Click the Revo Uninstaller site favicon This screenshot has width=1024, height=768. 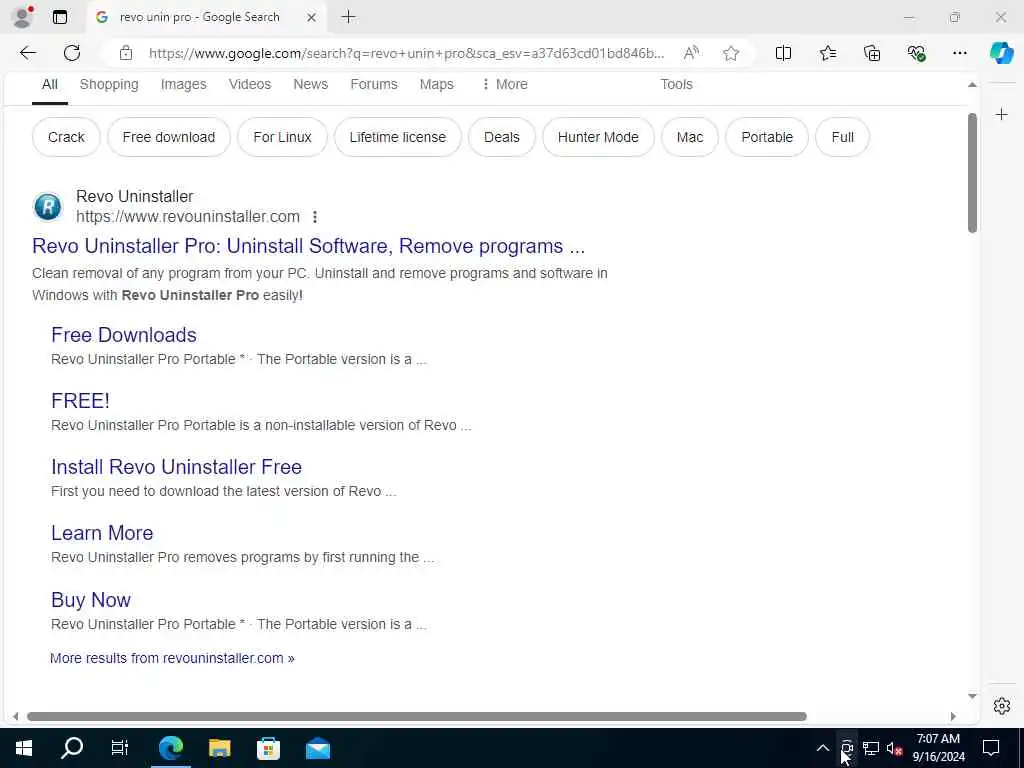tap(48, 207)
